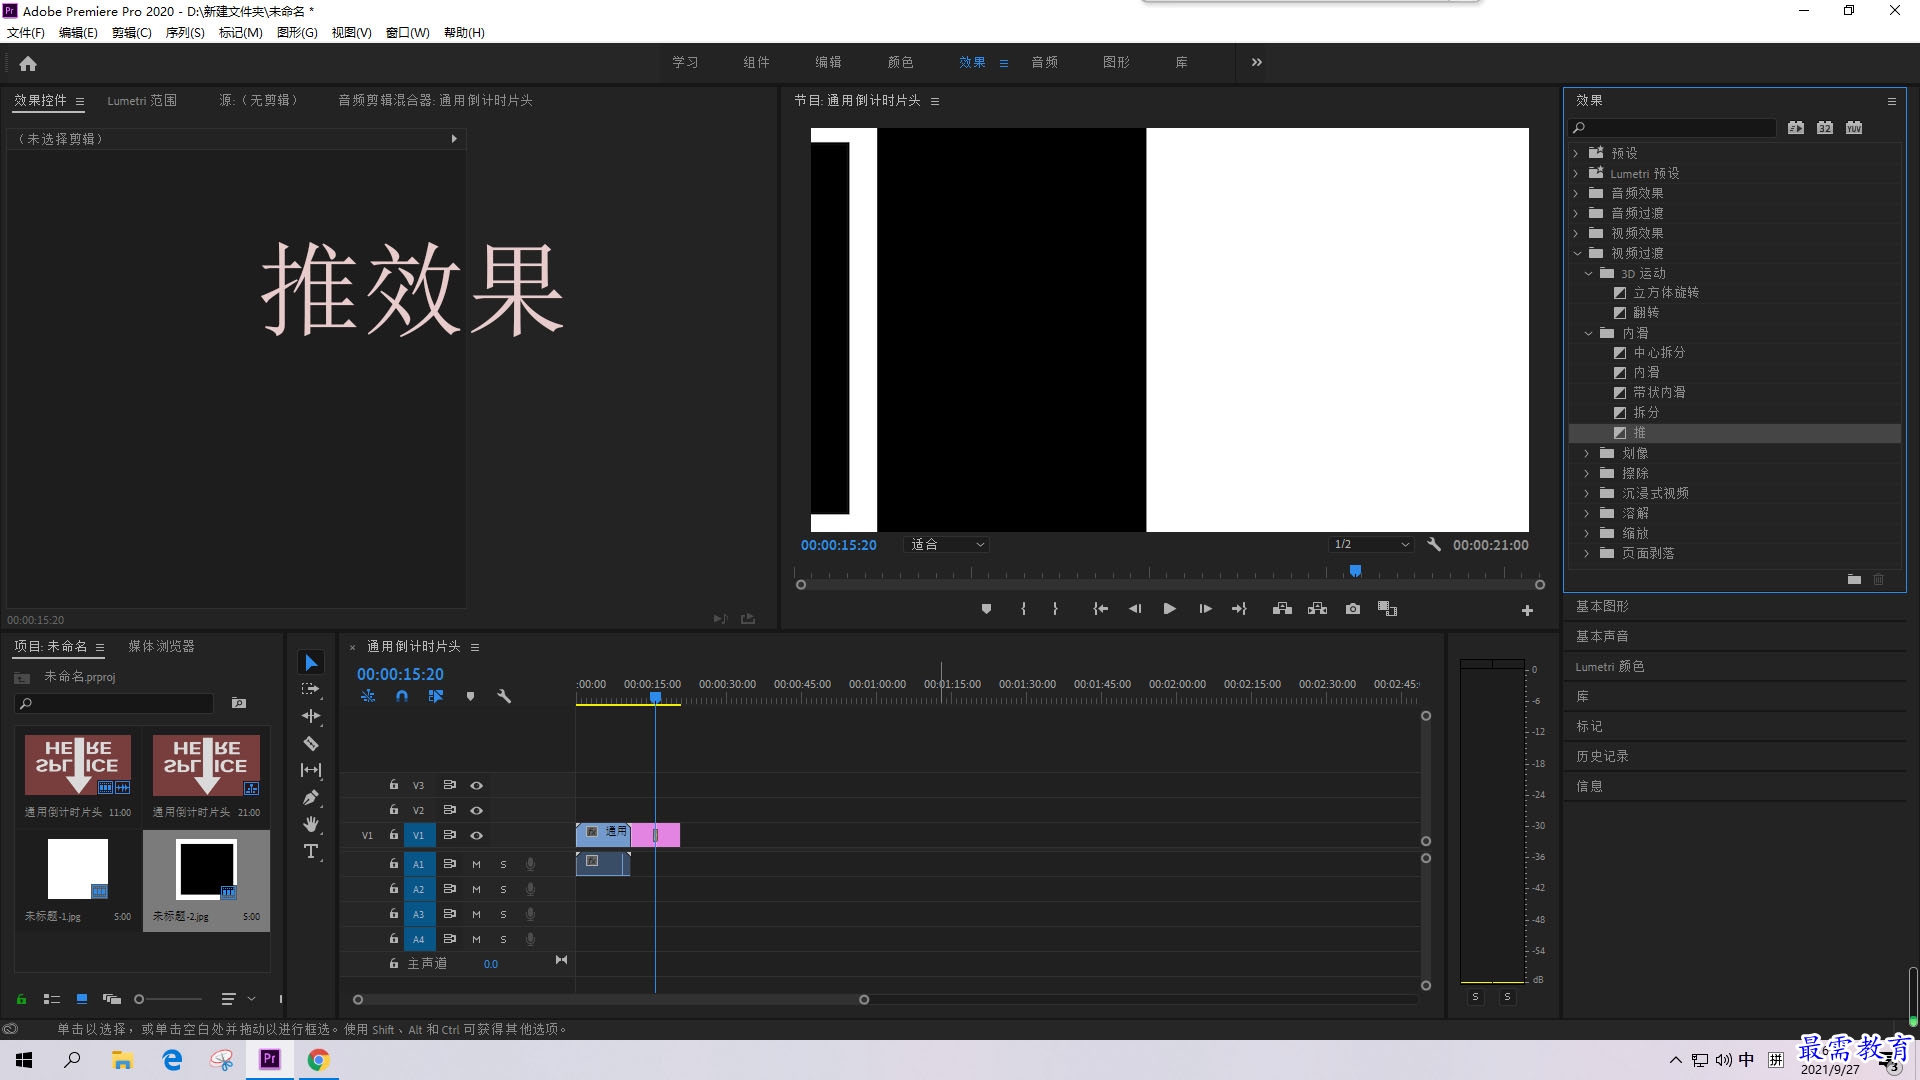Select the Slip tool
Image resolution: width=1920 pixels, height=1080 pixels.
click(x=311, y=770)
